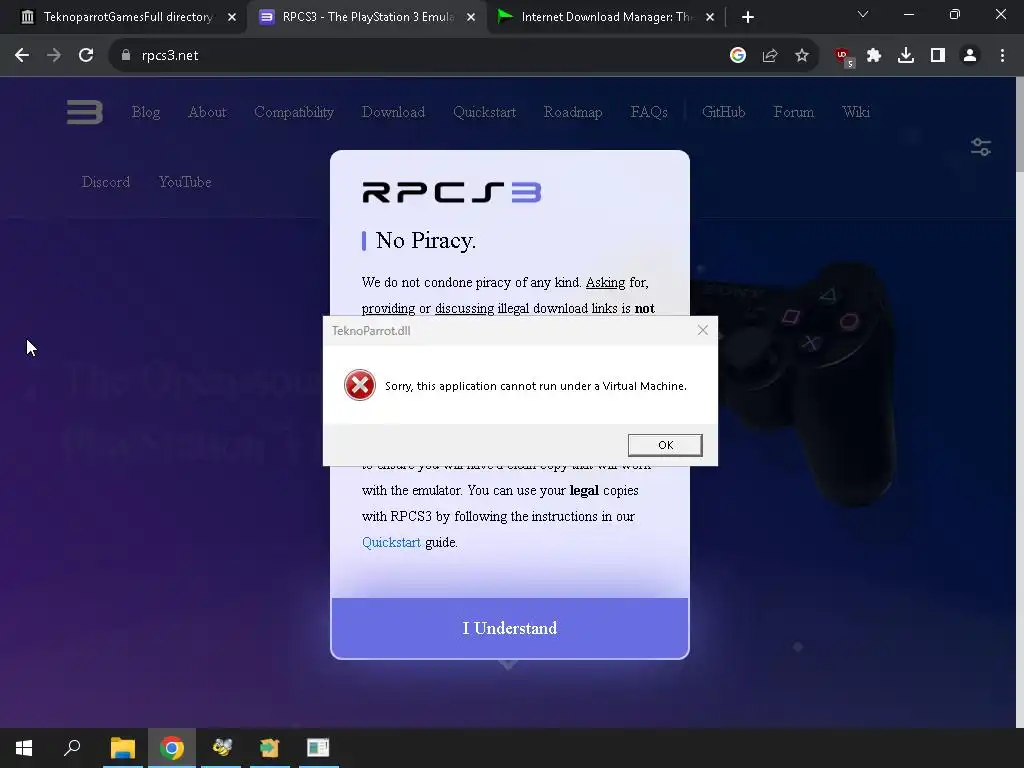Open the Discord nav link
The height and width of the screenshot is (768, 1024).
coord(106,182)
